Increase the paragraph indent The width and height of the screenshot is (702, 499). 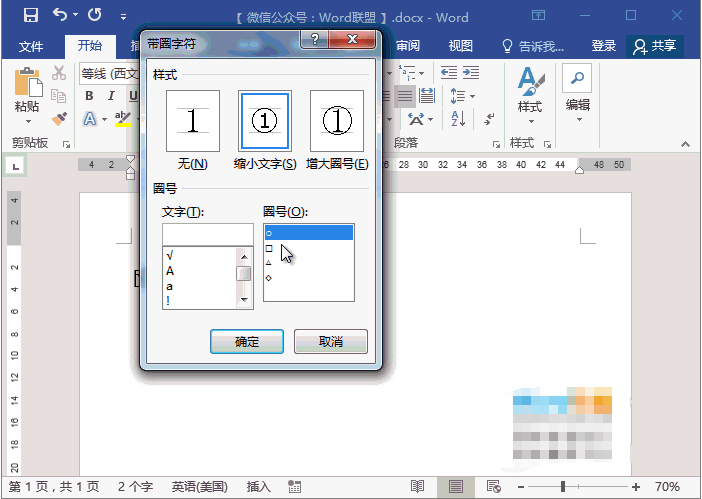[x=471, y=73]
